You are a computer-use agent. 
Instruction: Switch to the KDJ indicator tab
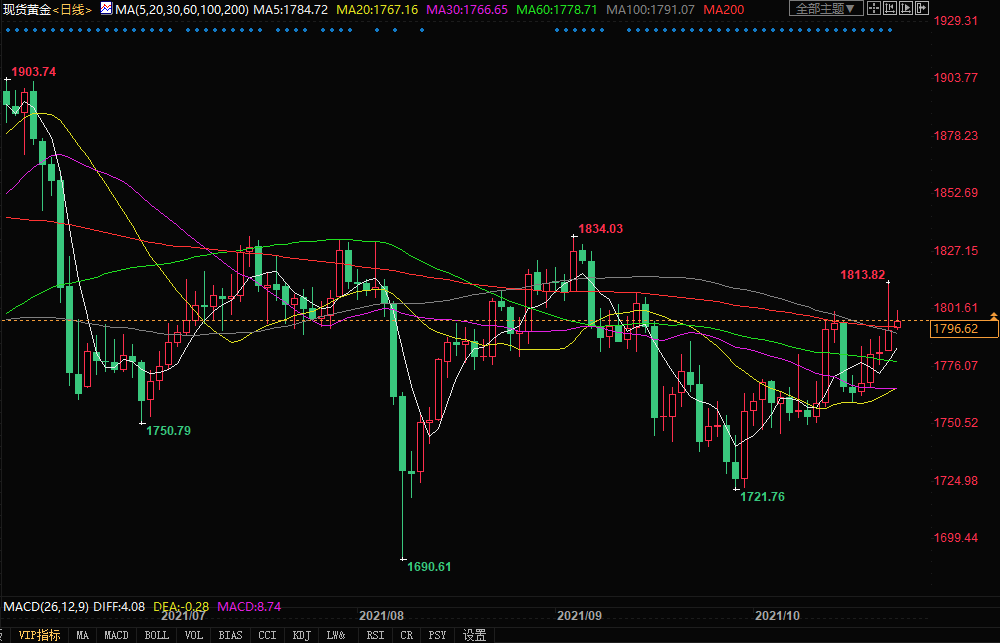coord(301,635)
